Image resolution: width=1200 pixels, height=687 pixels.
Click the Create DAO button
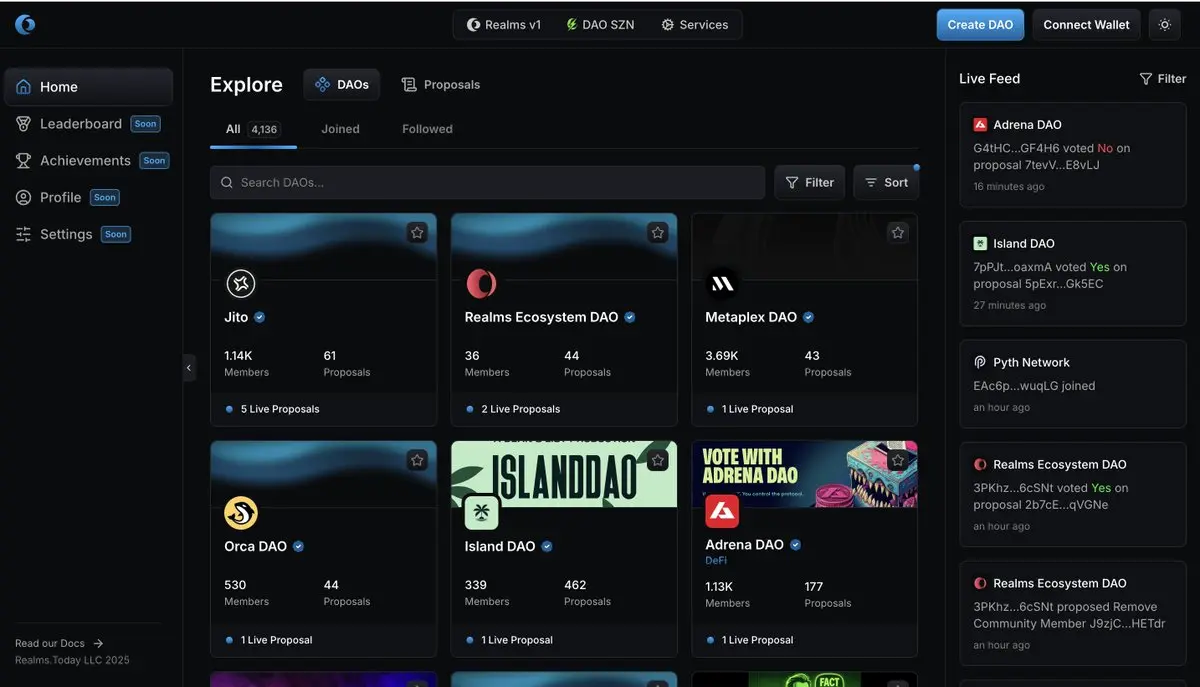pyautogui.click(x=980, y=25)
